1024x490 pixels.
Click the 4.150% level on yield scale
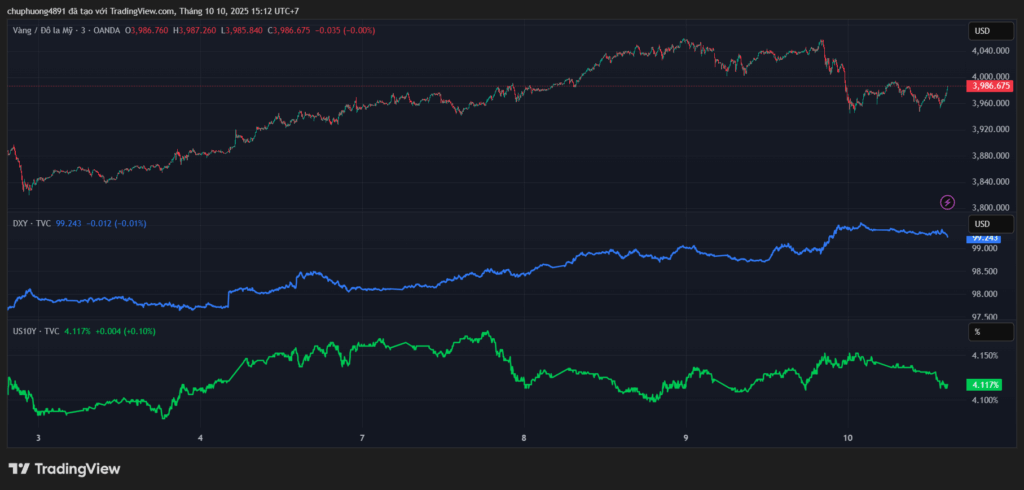(984, 355)
